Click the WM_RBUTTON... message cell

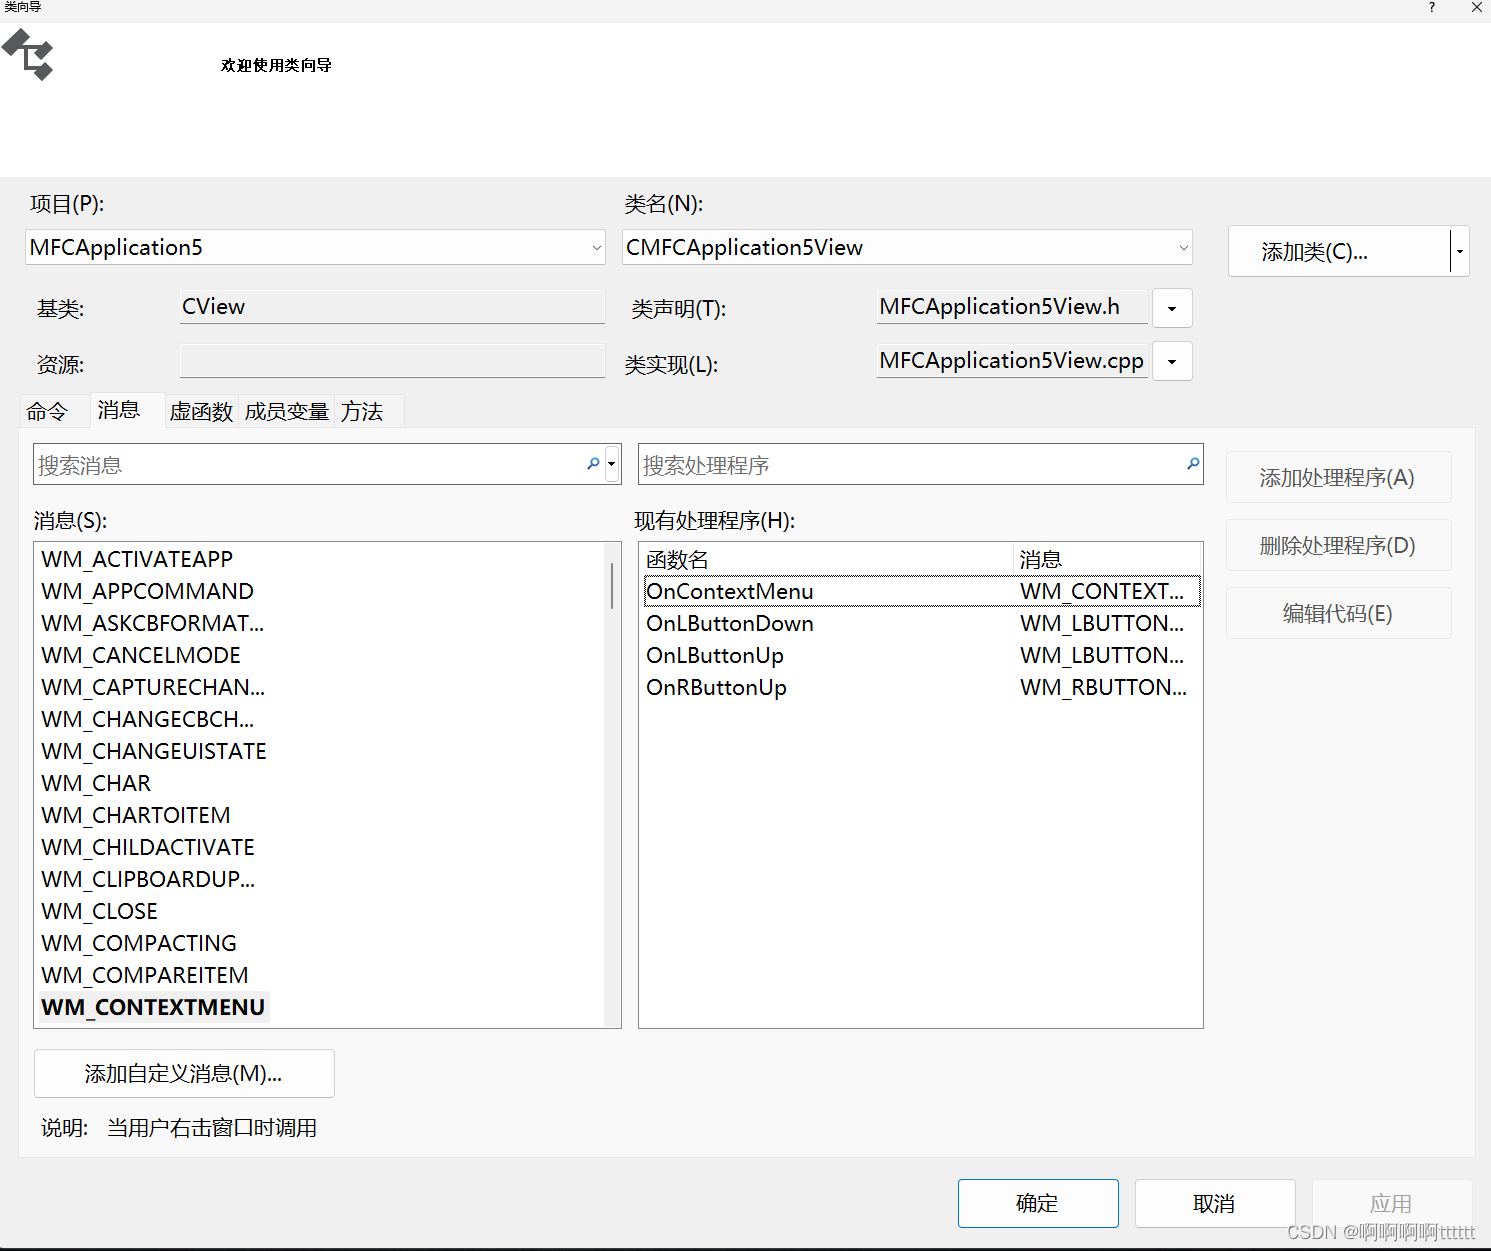[x=1103, y=687]
